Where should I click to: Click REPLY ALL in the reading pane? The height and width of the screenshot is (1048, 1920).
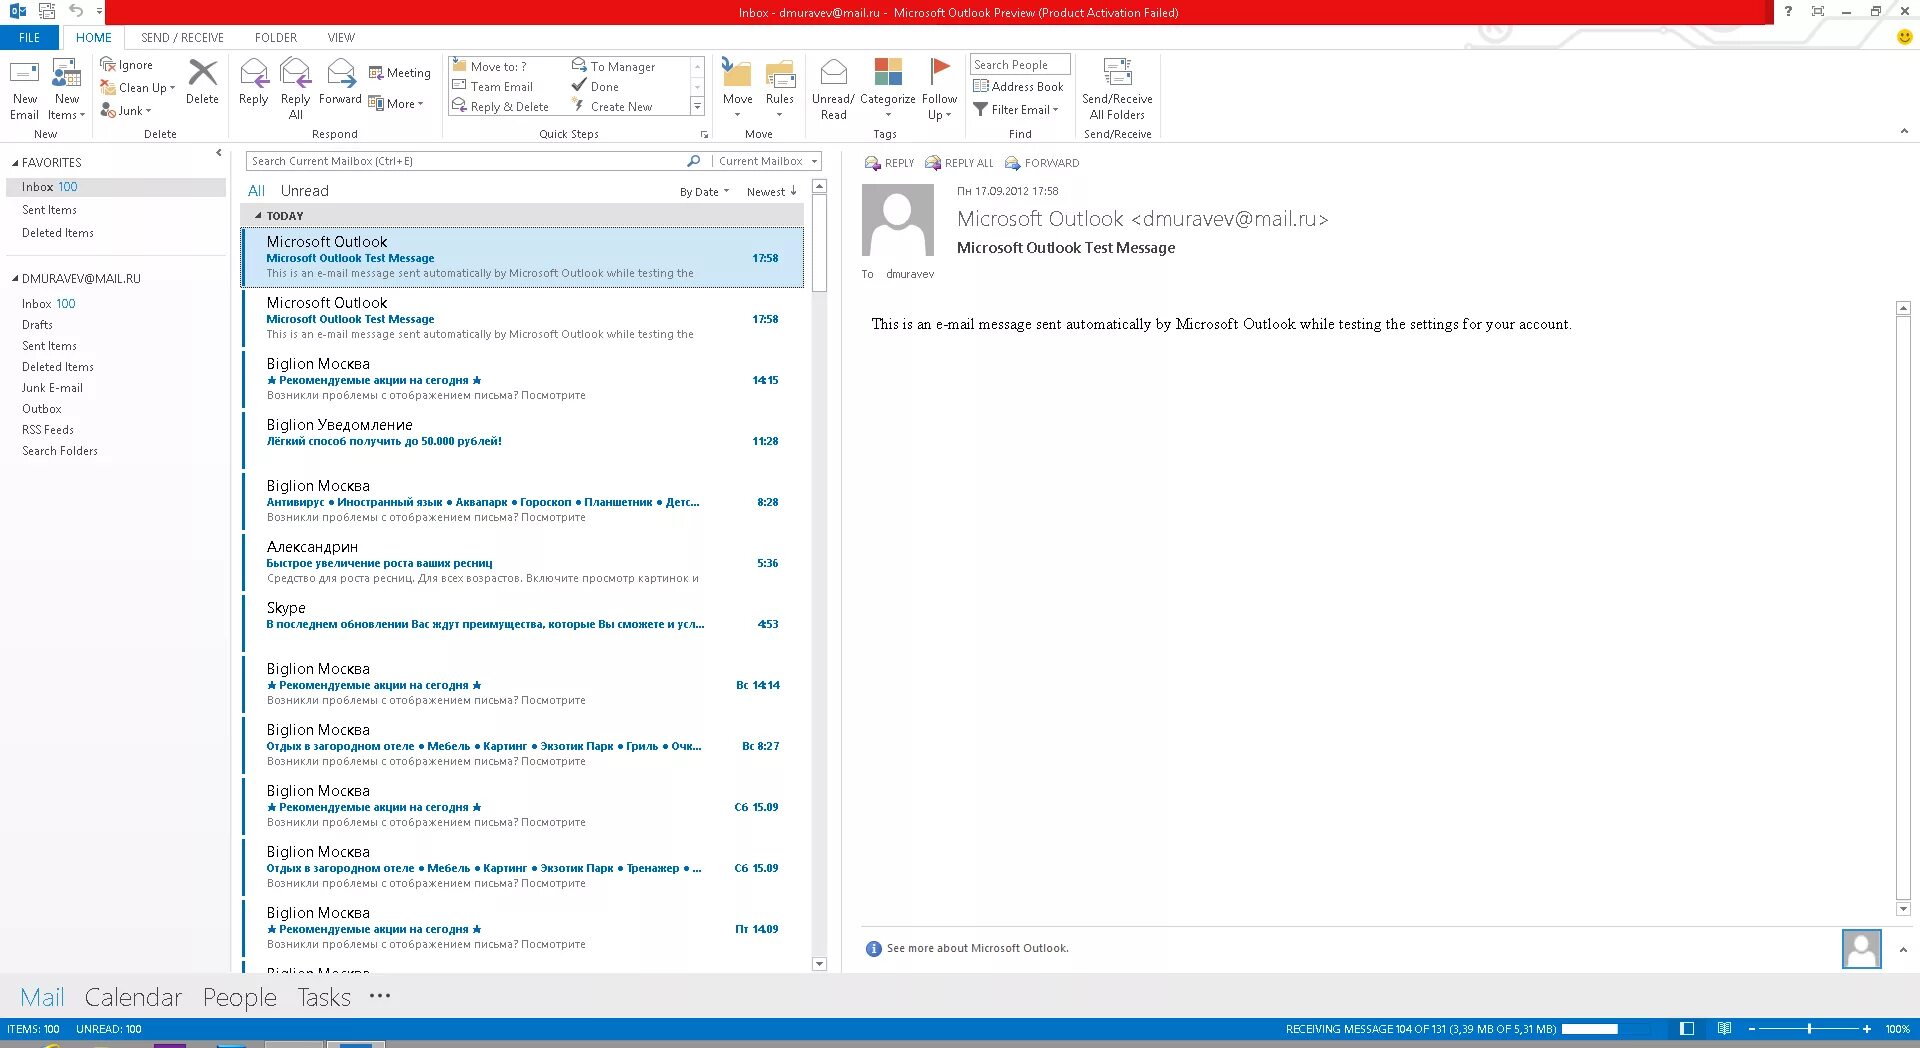click(x=959, y=163)
